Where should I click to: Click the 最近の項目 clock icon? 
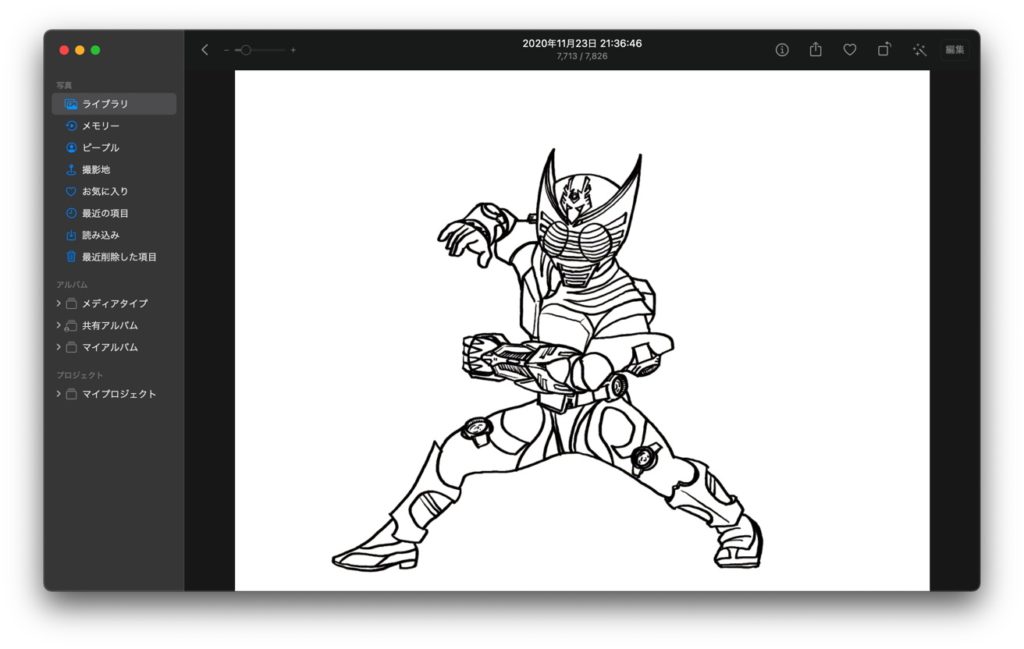(71, 213)
